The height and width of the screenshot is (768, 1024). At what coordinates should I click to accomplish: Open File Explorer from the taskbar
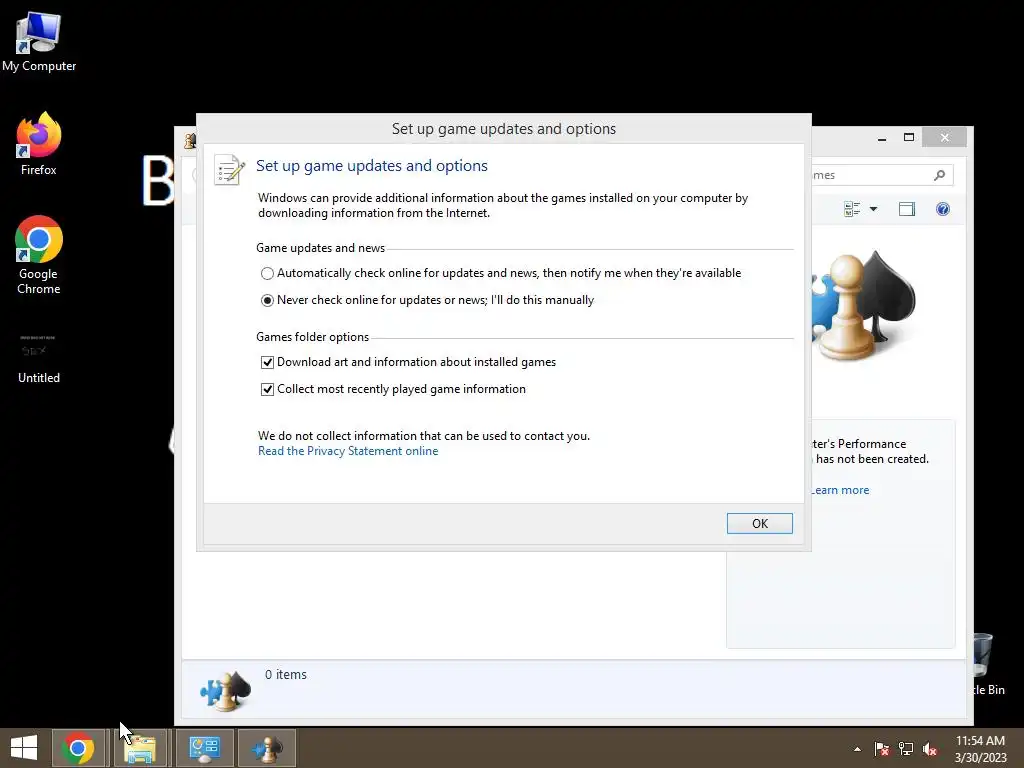point(140,748)
